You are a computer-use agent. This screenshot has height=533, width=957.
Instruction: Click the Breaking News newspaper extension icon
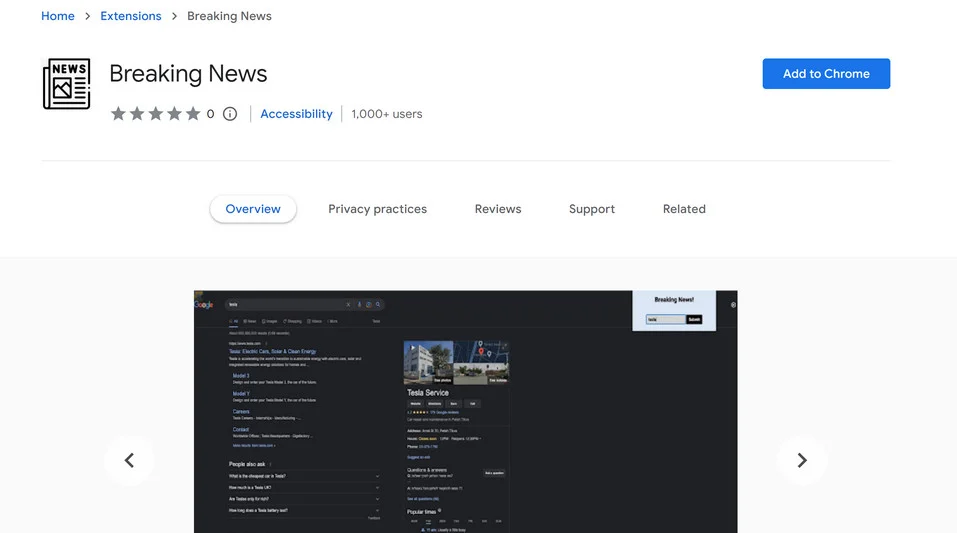pos(67,84)
